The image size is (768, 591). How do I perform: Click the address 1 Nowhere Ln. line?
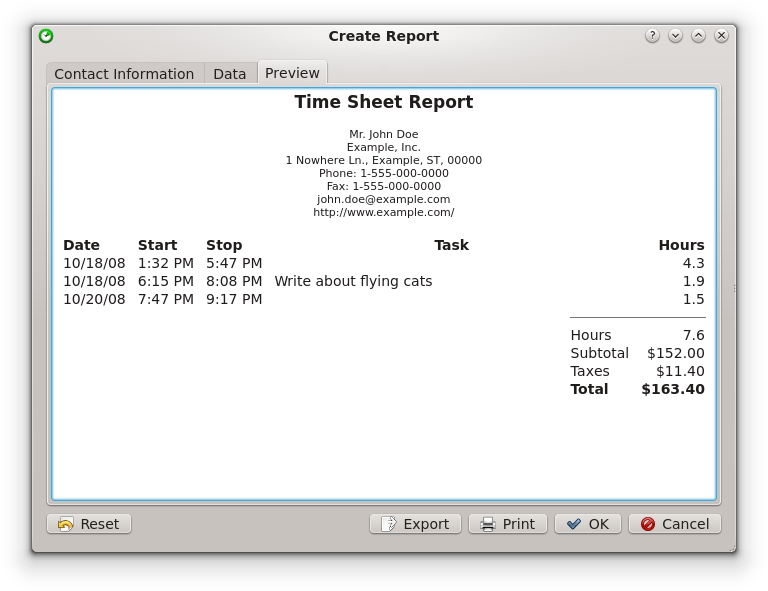(384, 160)
